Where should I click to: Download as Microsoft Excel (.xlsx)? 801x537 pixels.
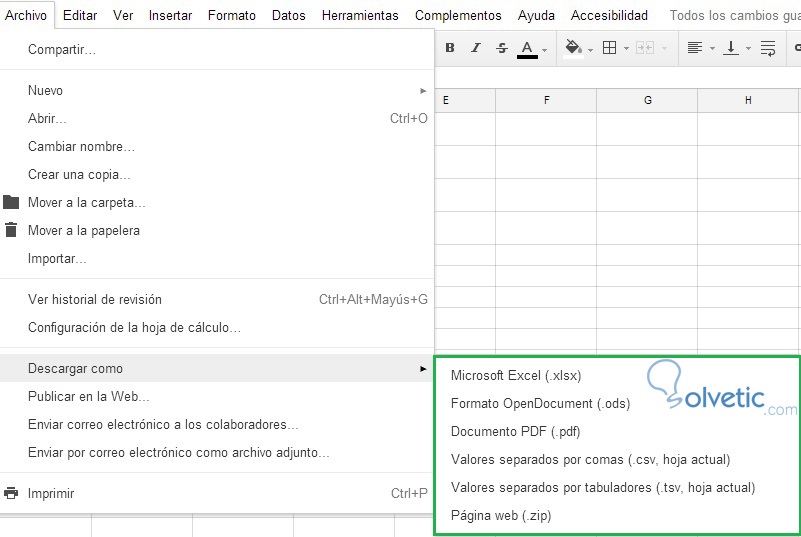(617, 376)
